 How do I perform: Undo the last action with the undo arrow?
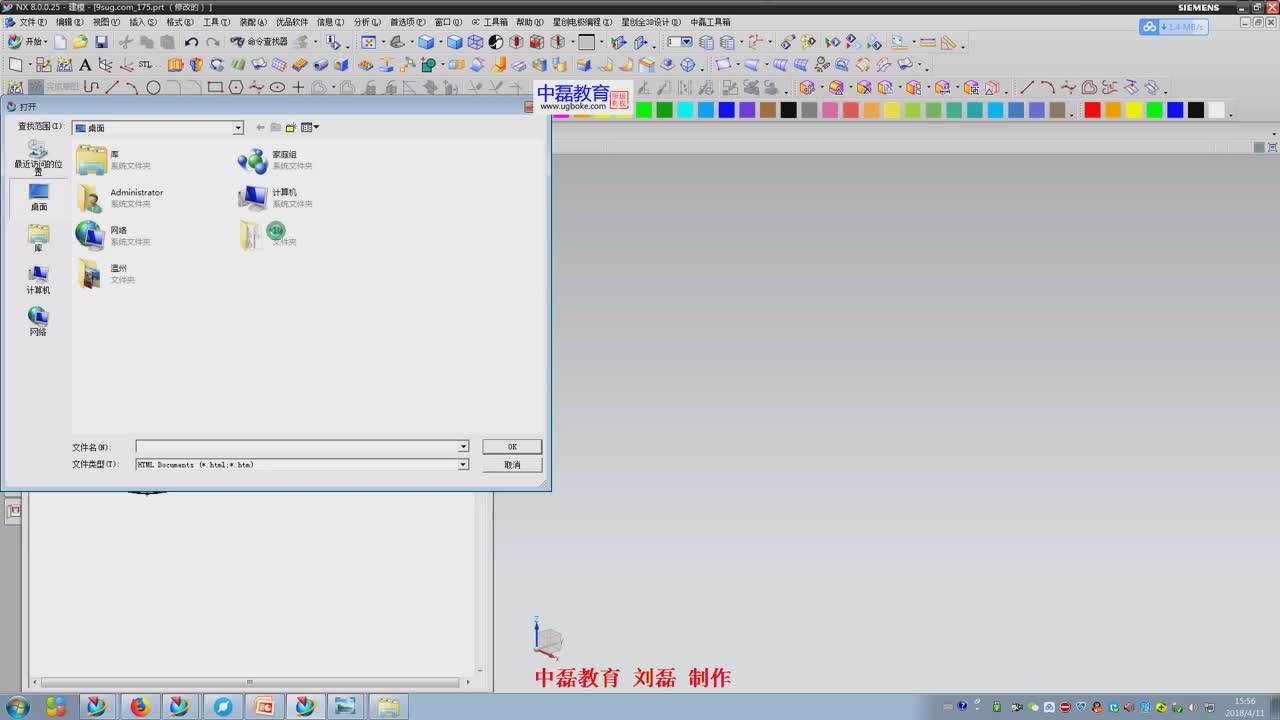coord(191,42)
